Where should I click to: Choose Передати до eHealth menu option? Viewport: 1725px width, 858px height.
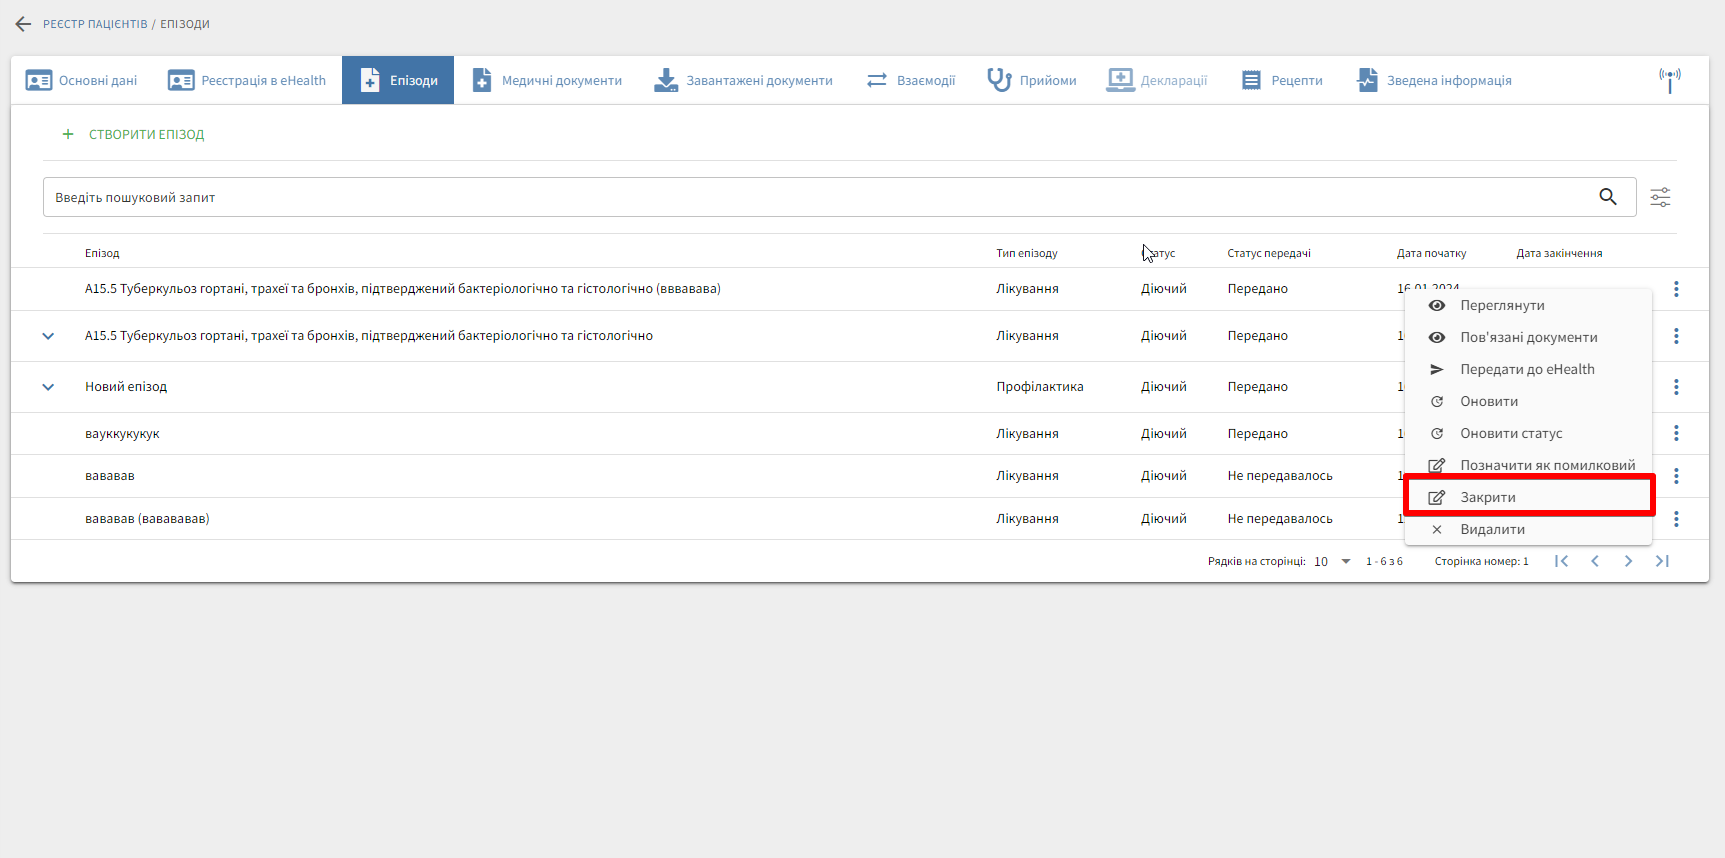(x=1526, y=369)
